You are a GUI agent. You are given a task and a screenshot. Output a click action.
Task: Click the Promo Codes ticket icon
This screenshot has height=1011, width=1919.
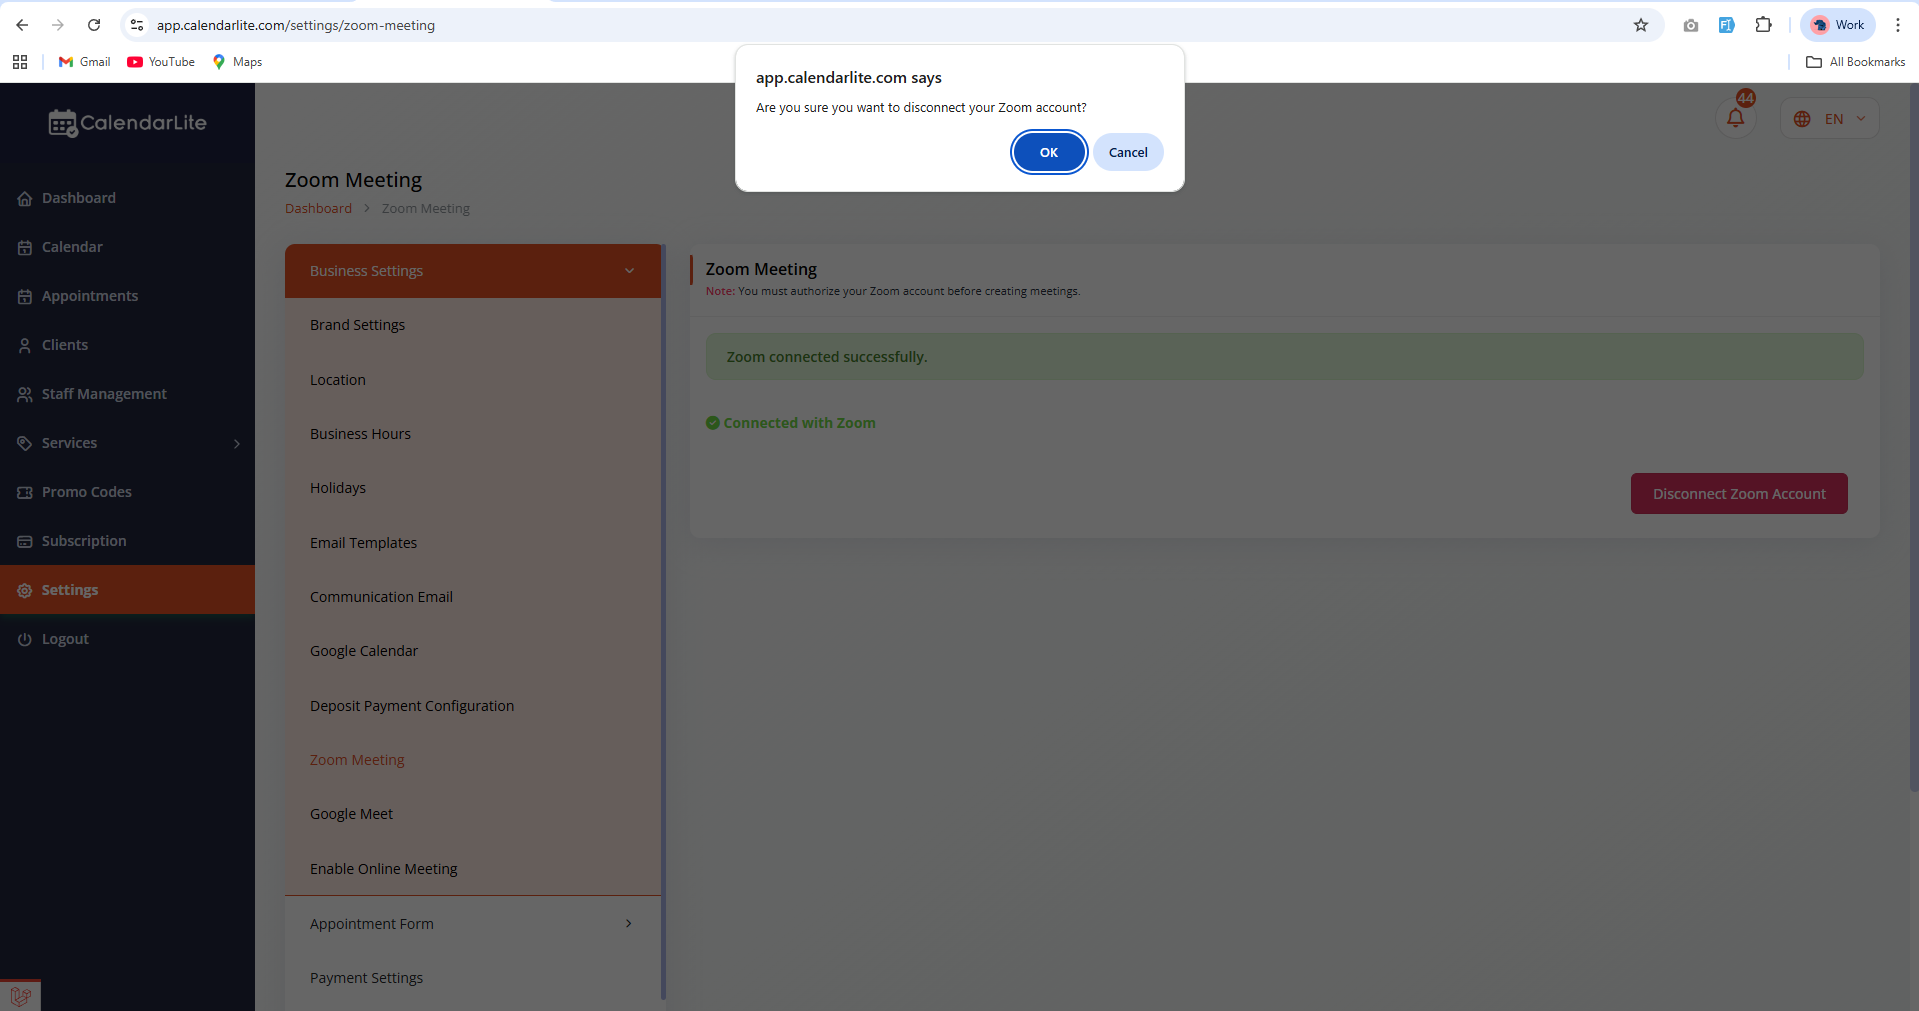tap(25, 493)
